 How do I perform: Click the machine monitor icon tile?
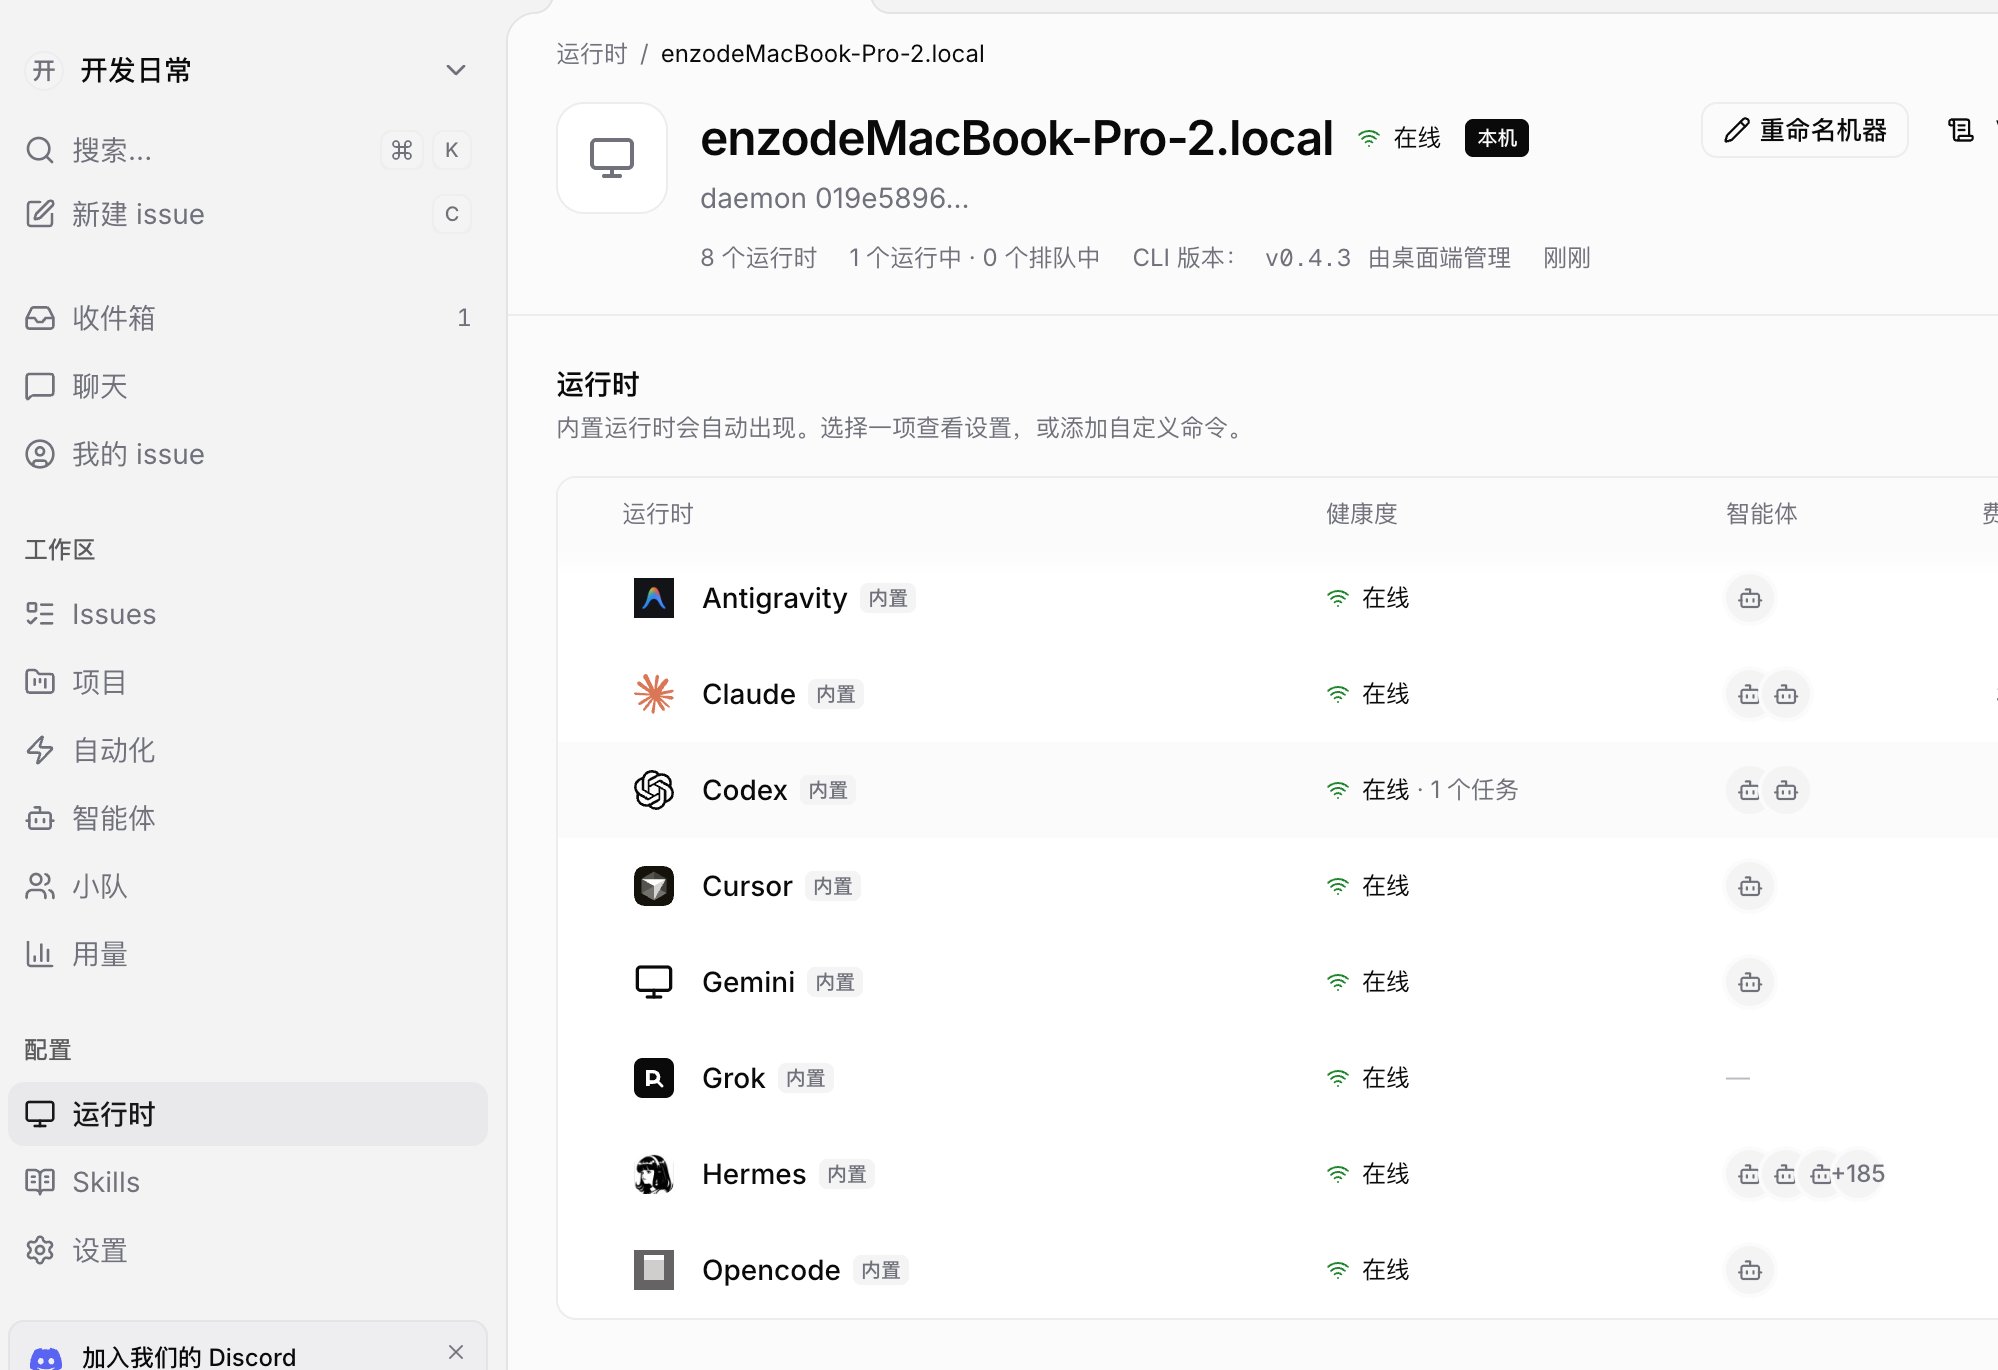pos(612,158)
